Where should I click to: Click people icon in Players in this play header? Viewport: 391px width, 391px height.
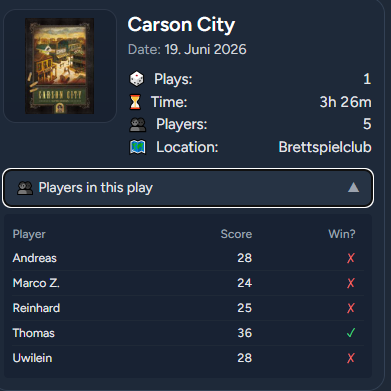pyautogui.click(x=25, y=188)
